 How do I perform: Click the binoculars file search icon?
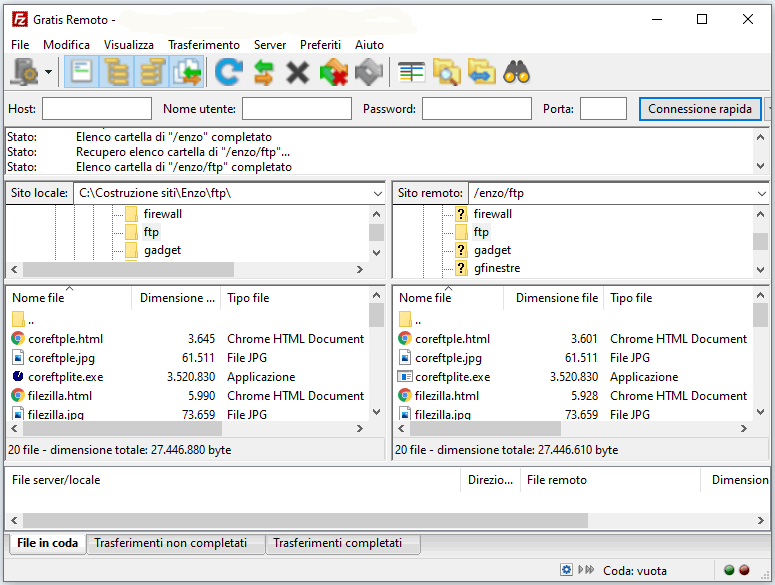(517, 72)
